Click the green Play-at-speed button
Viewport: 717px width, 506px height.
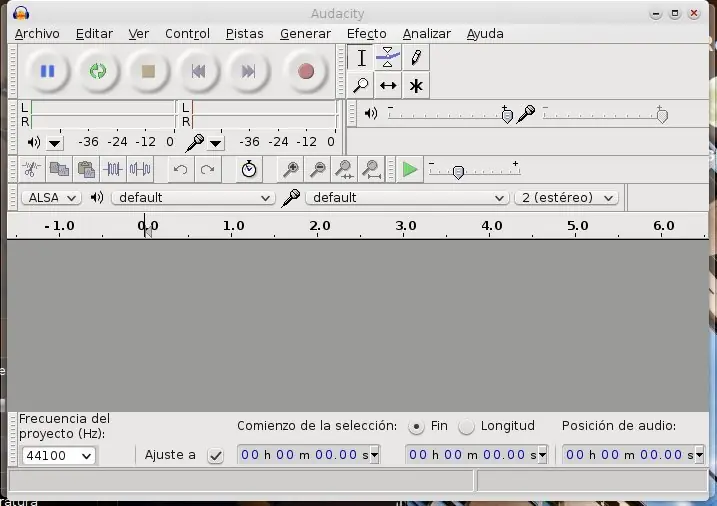pyautogui.click(x=410, y=170)
